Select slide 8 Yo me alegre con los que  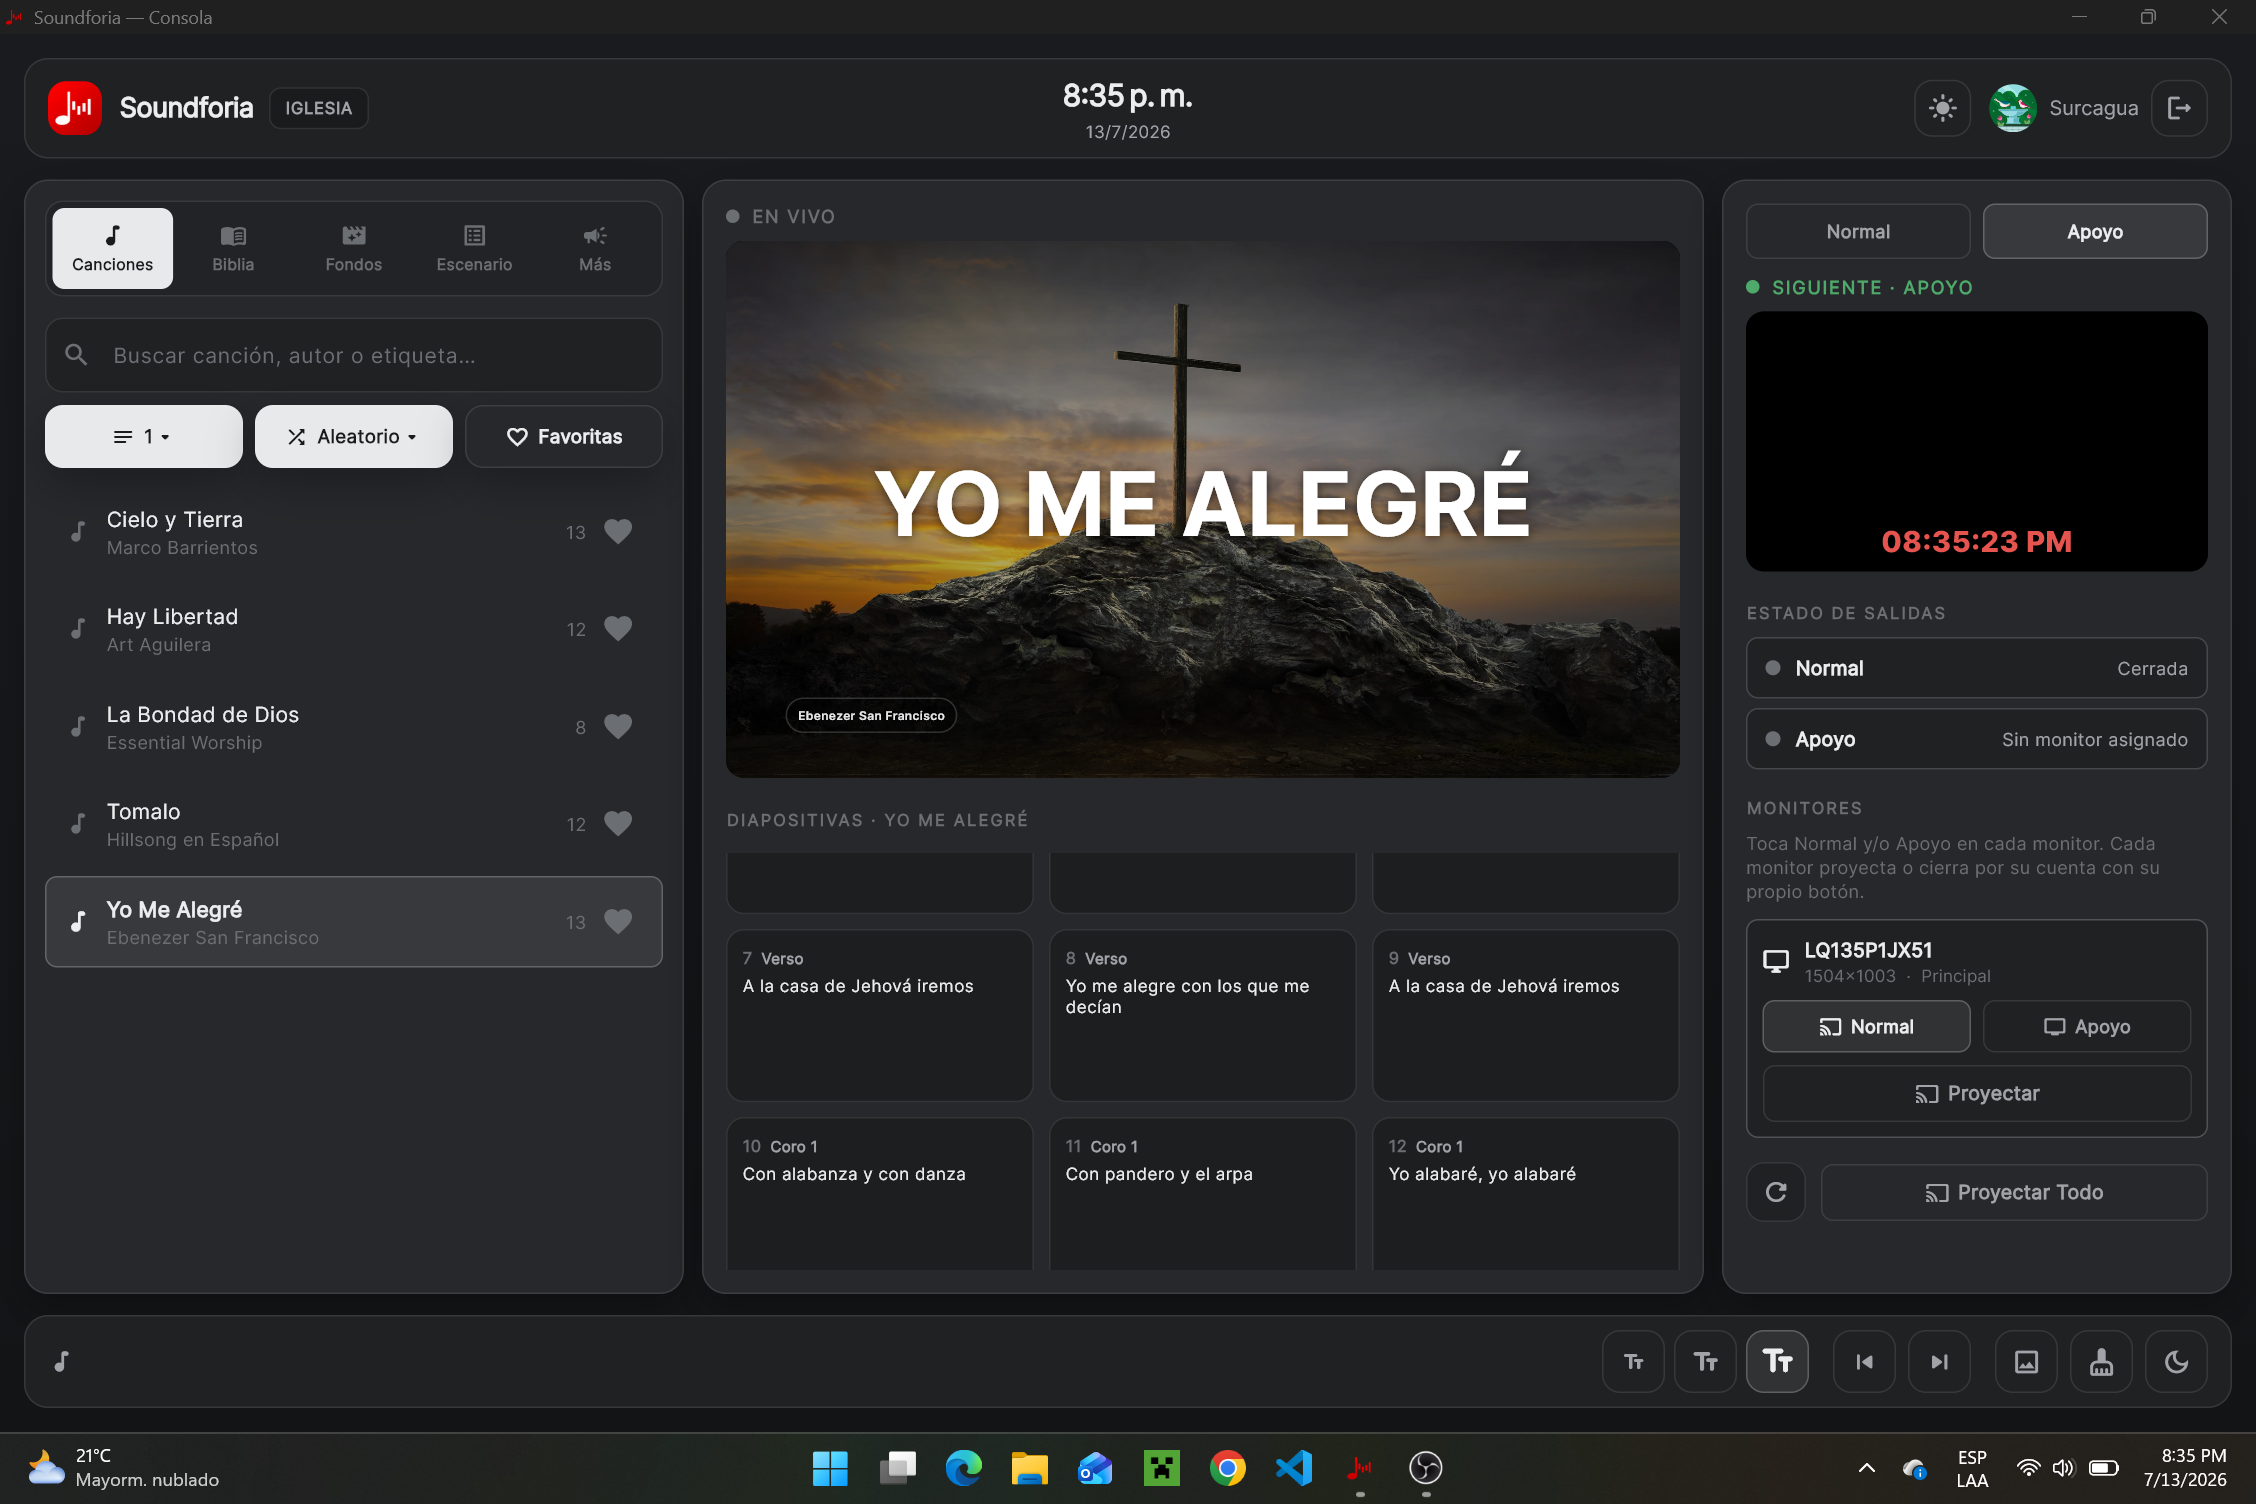1202,1016
